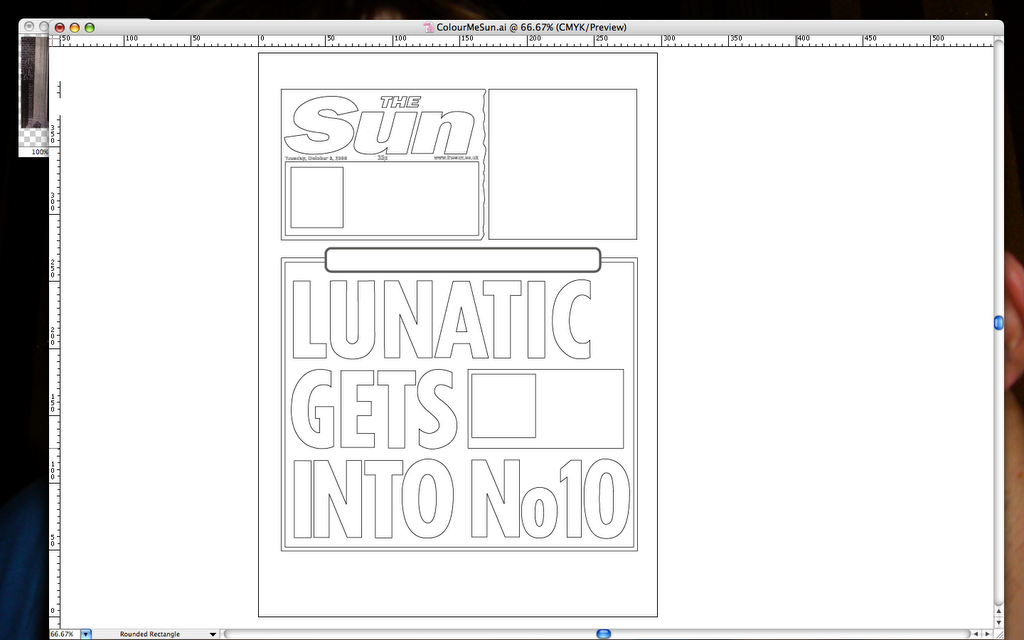Click the scroll down arrow of vertical scrollbar

(999, 622)
